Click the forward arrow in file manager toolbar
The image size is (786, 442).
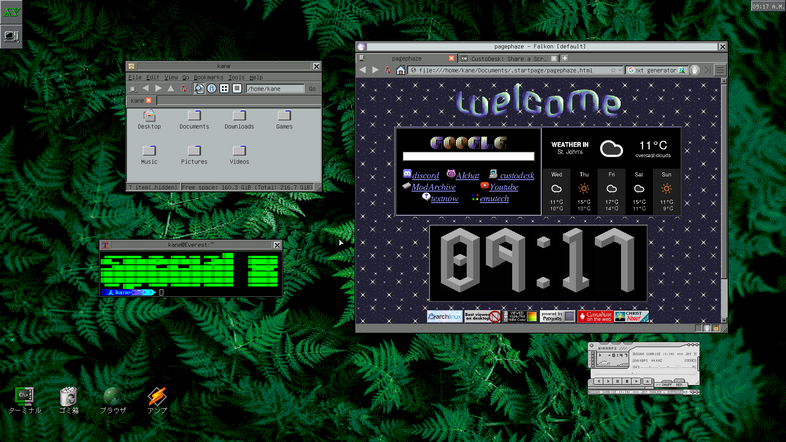point(158,89)
